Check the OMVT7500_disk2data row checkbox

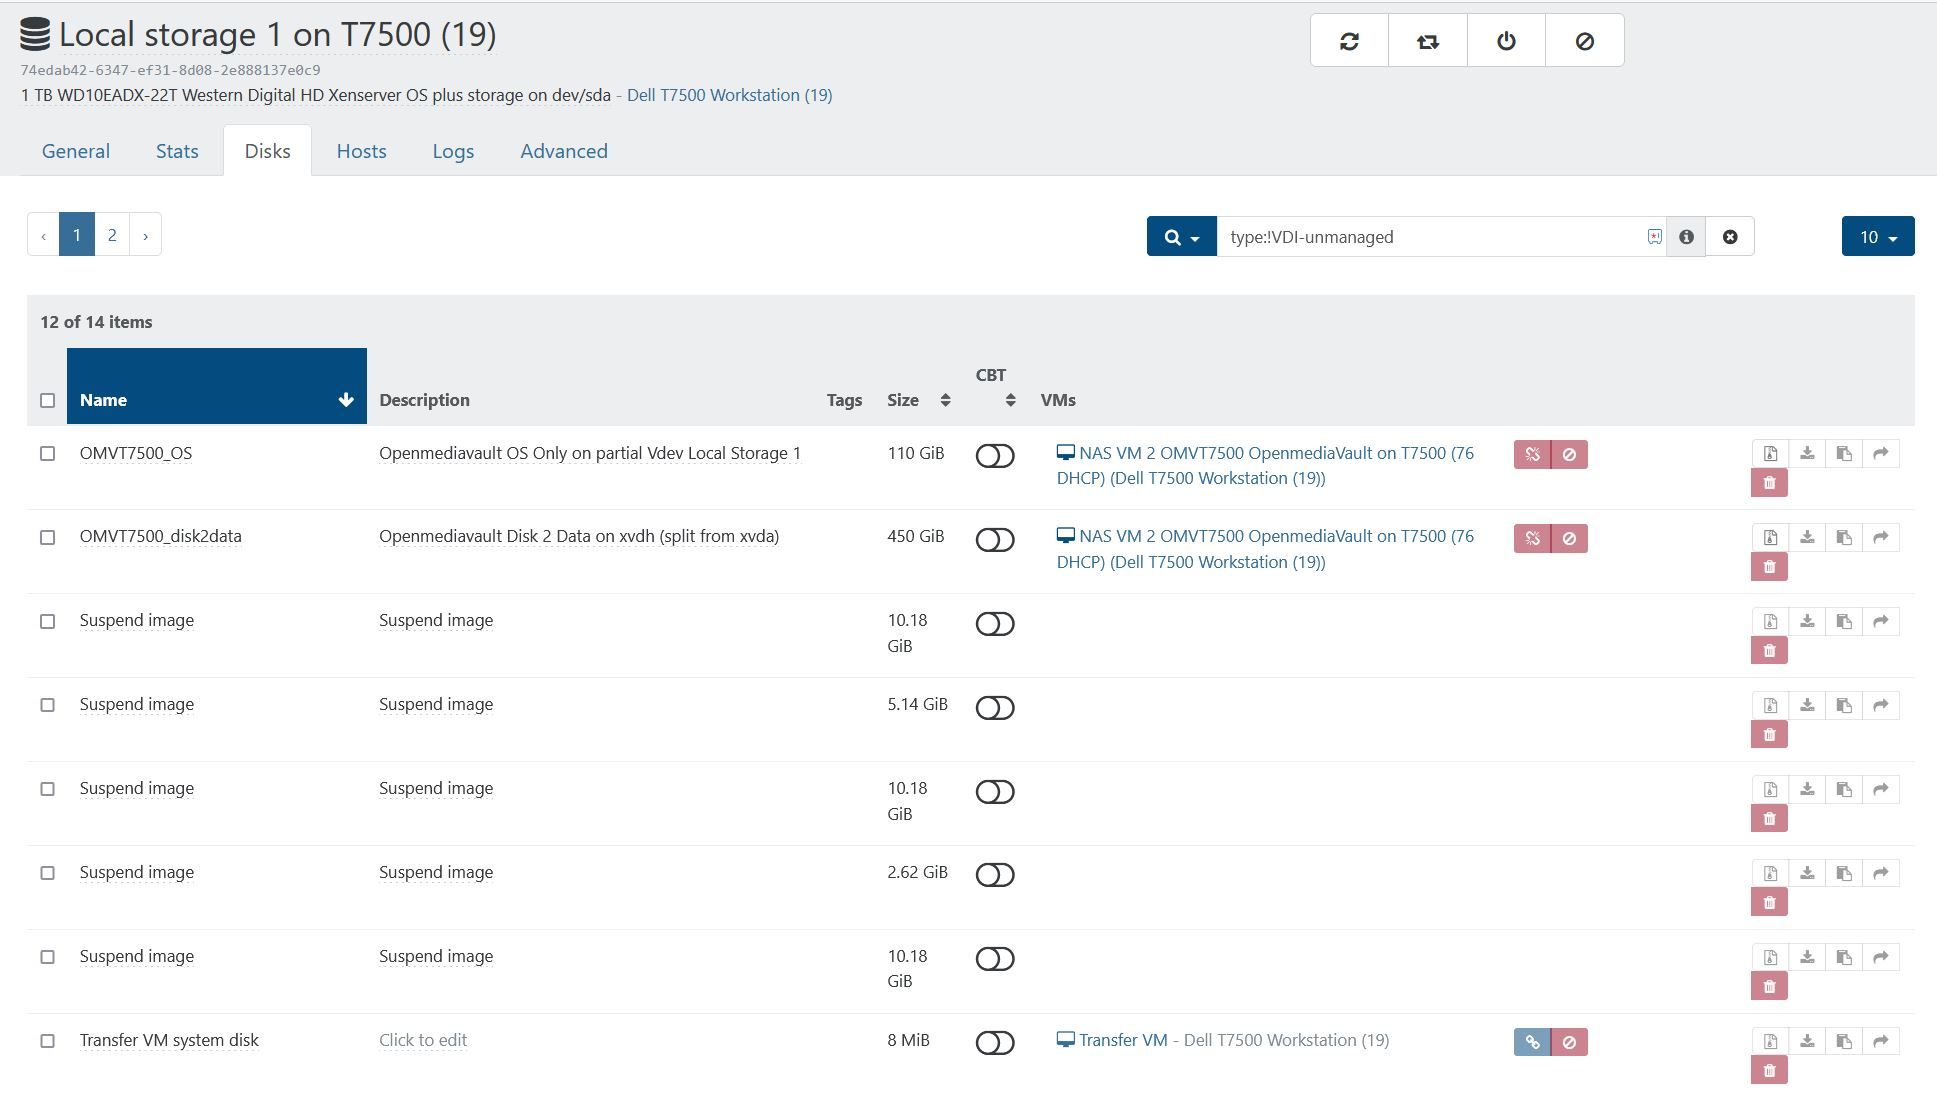coord(47,538)
